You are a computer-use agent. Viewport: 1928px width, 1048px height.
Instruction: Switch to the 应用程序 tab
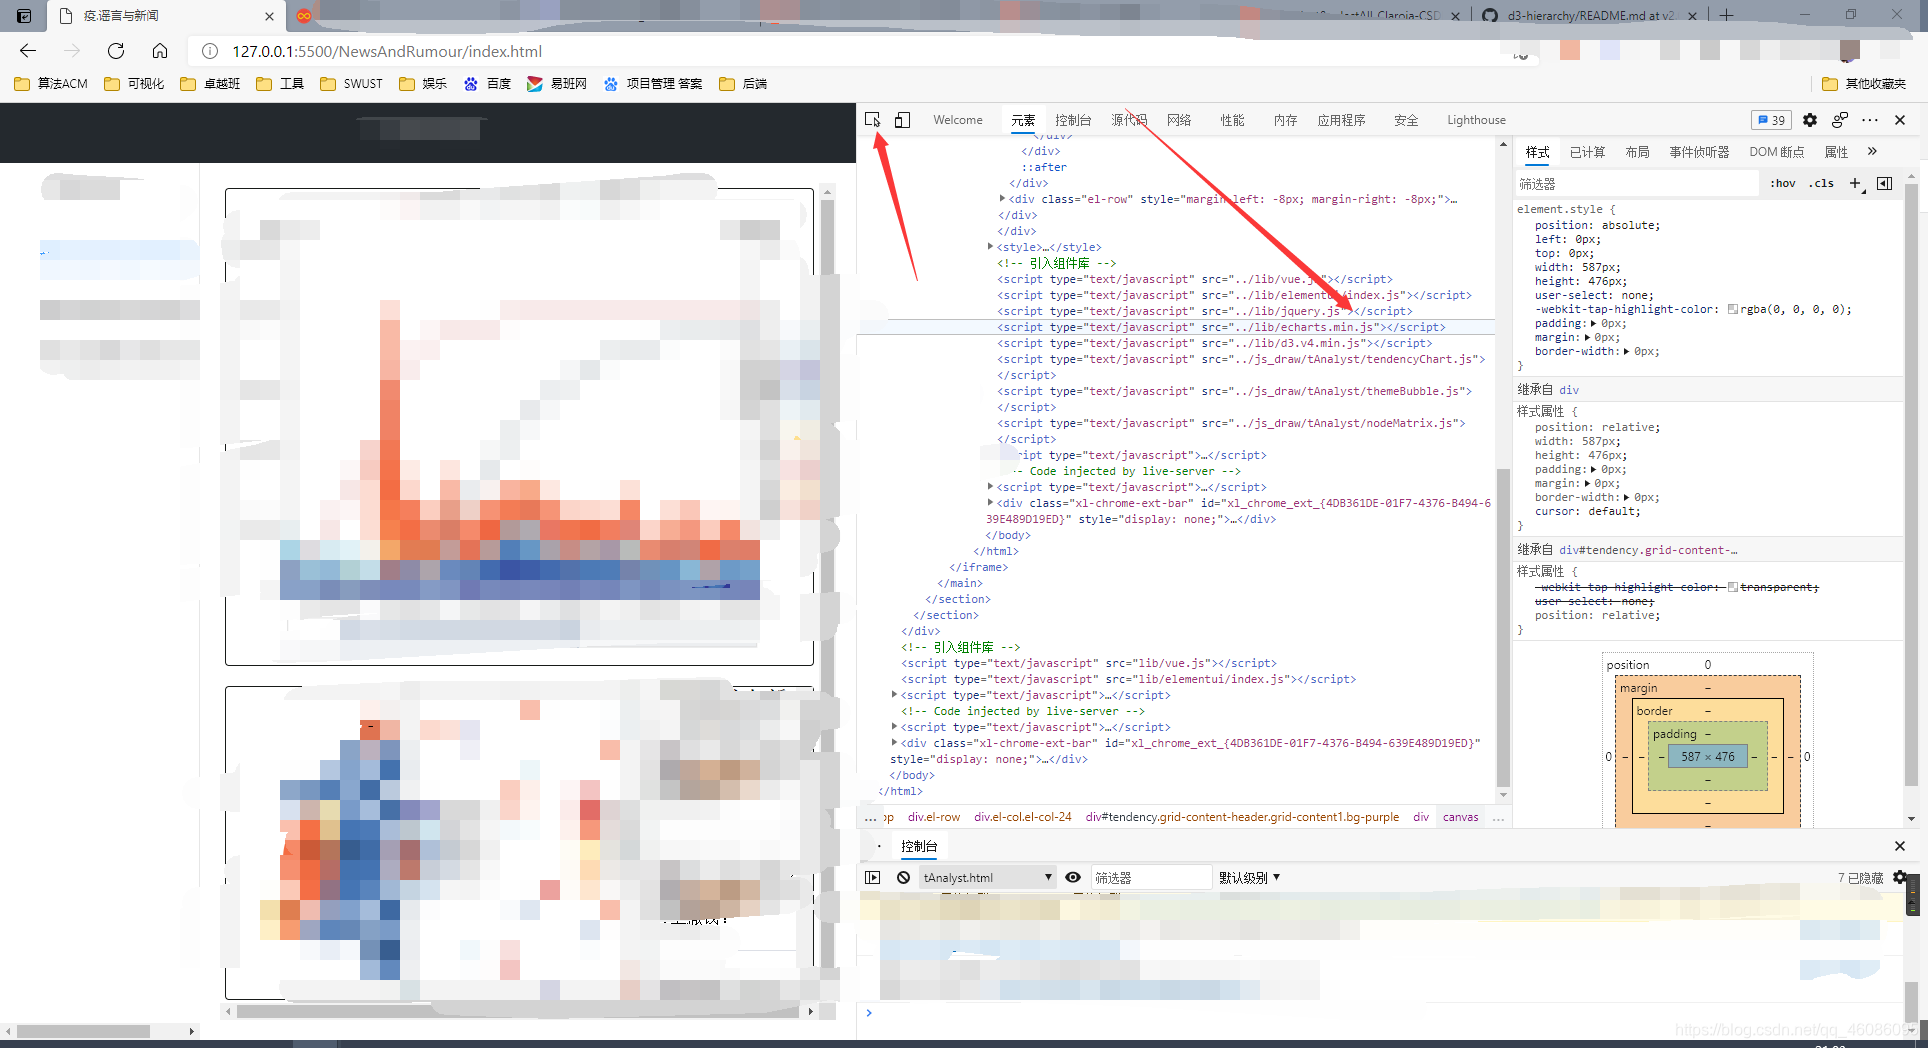pyautogui.click(x=1341, y=120)
